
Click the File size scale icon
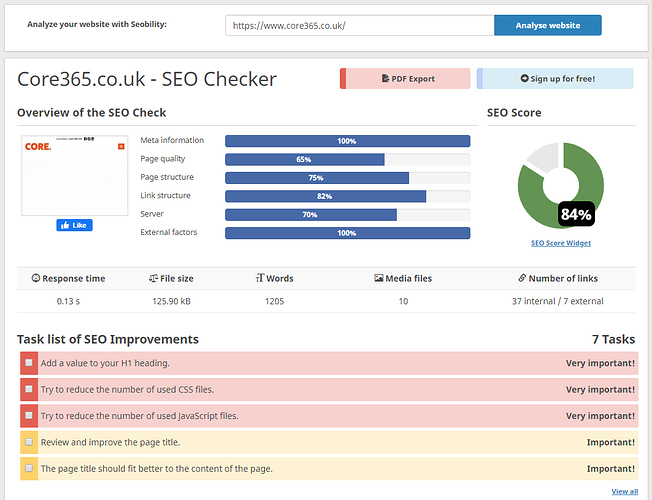click(x=153, y=278)
